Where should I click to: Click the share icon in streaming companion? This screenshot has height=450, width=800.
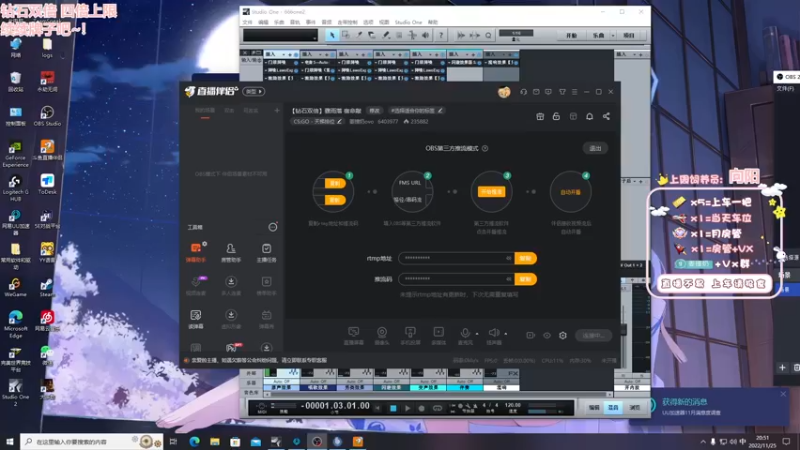coord(606,116)
